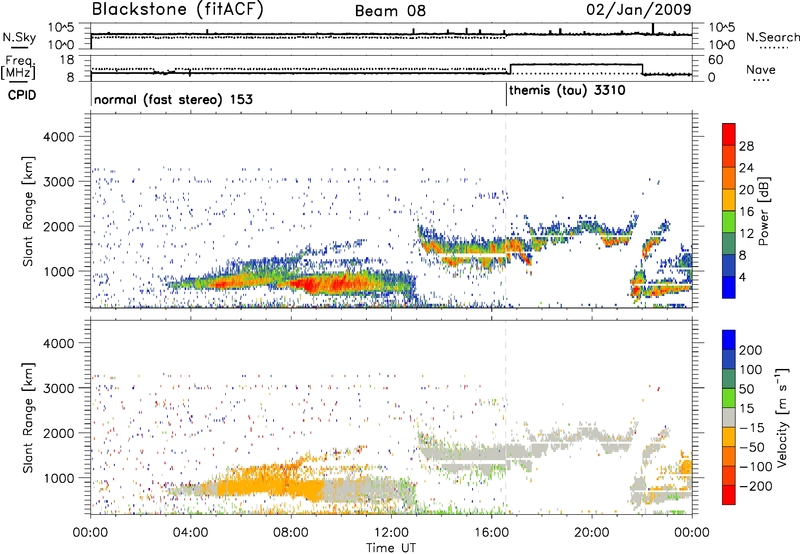The width and height of the screenshot is (800, 554).
Task: Click the '1000' tick on velocity panel
Action: click(58, 478)
